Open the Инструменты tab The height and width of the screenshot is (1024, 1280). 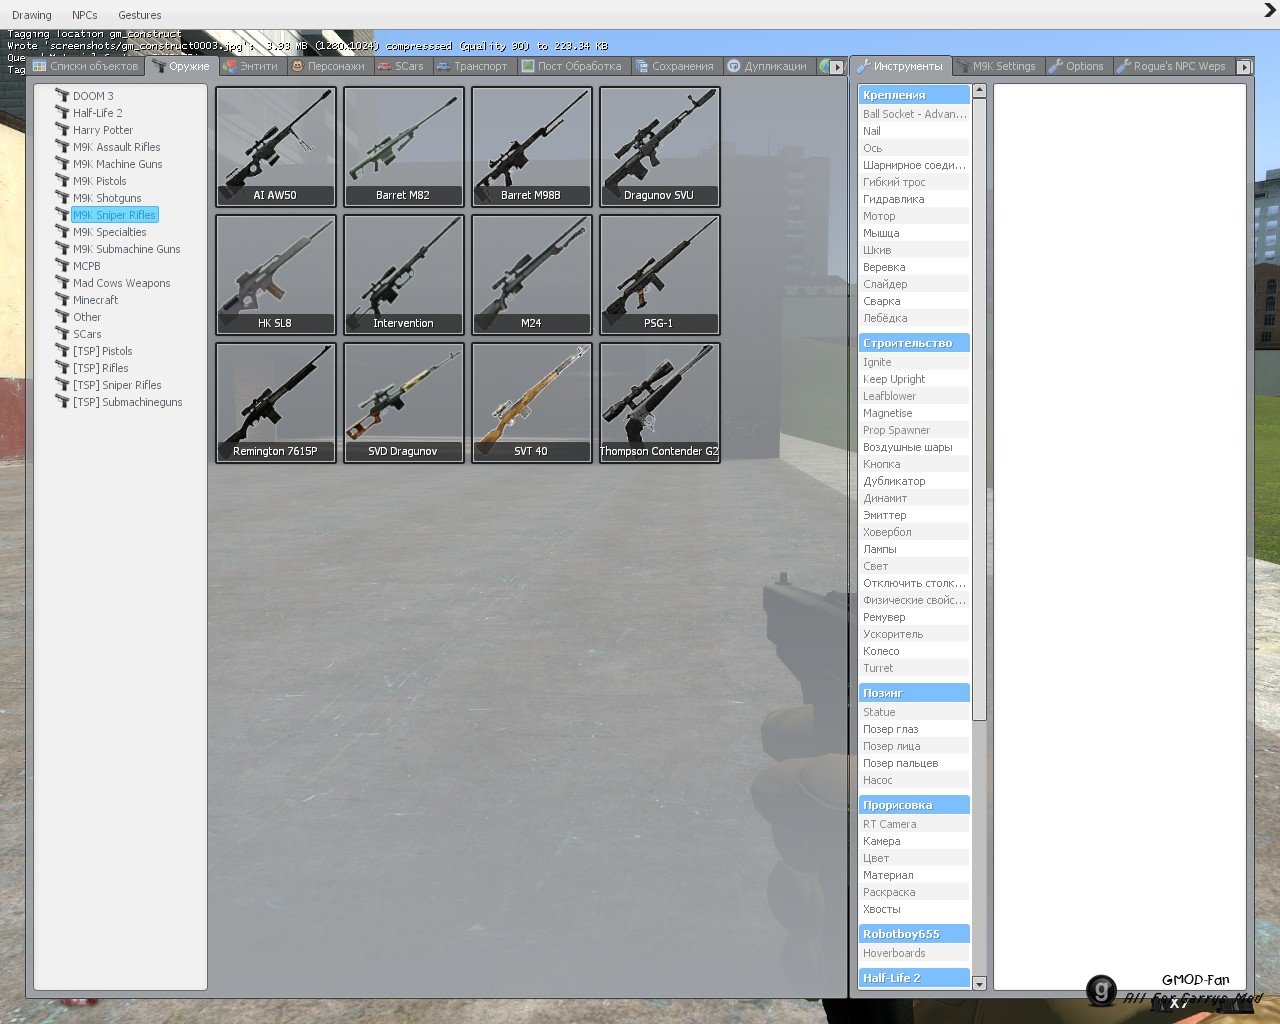pyautogui.click(x=900, y=66)
